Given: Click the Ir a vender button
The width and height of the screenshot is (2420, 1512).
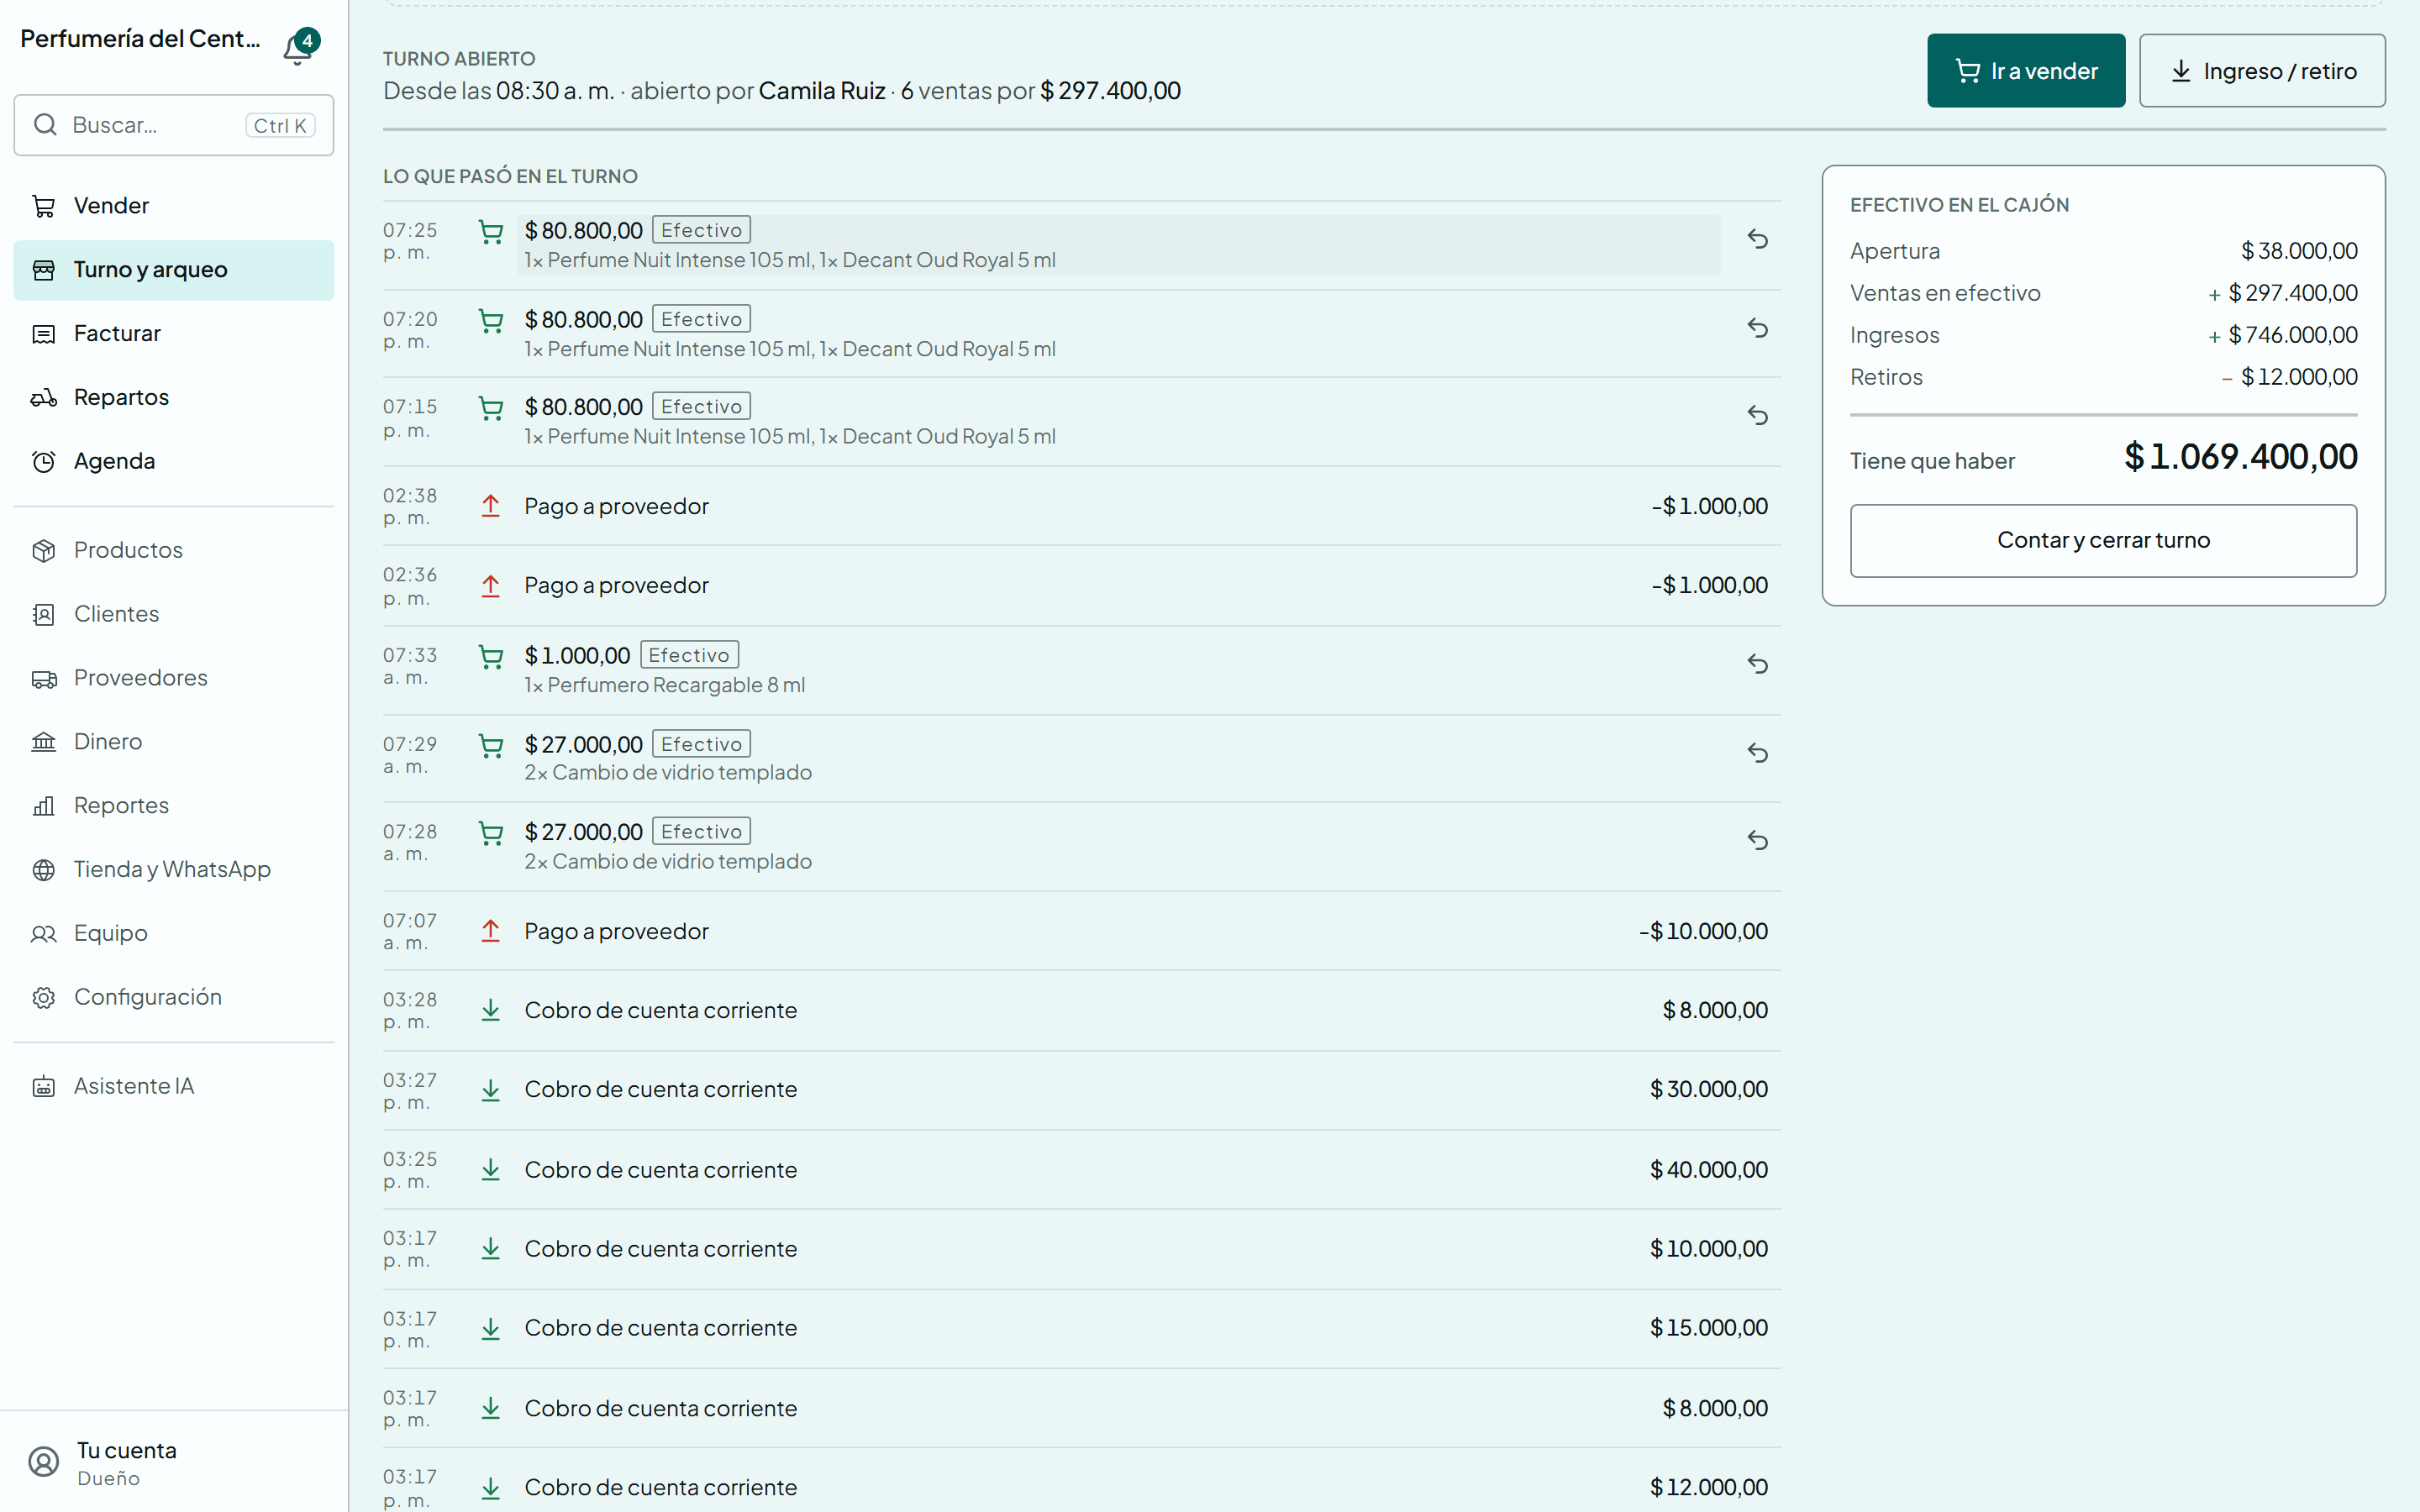Looking at the screenshot, I should point(2026,71).
